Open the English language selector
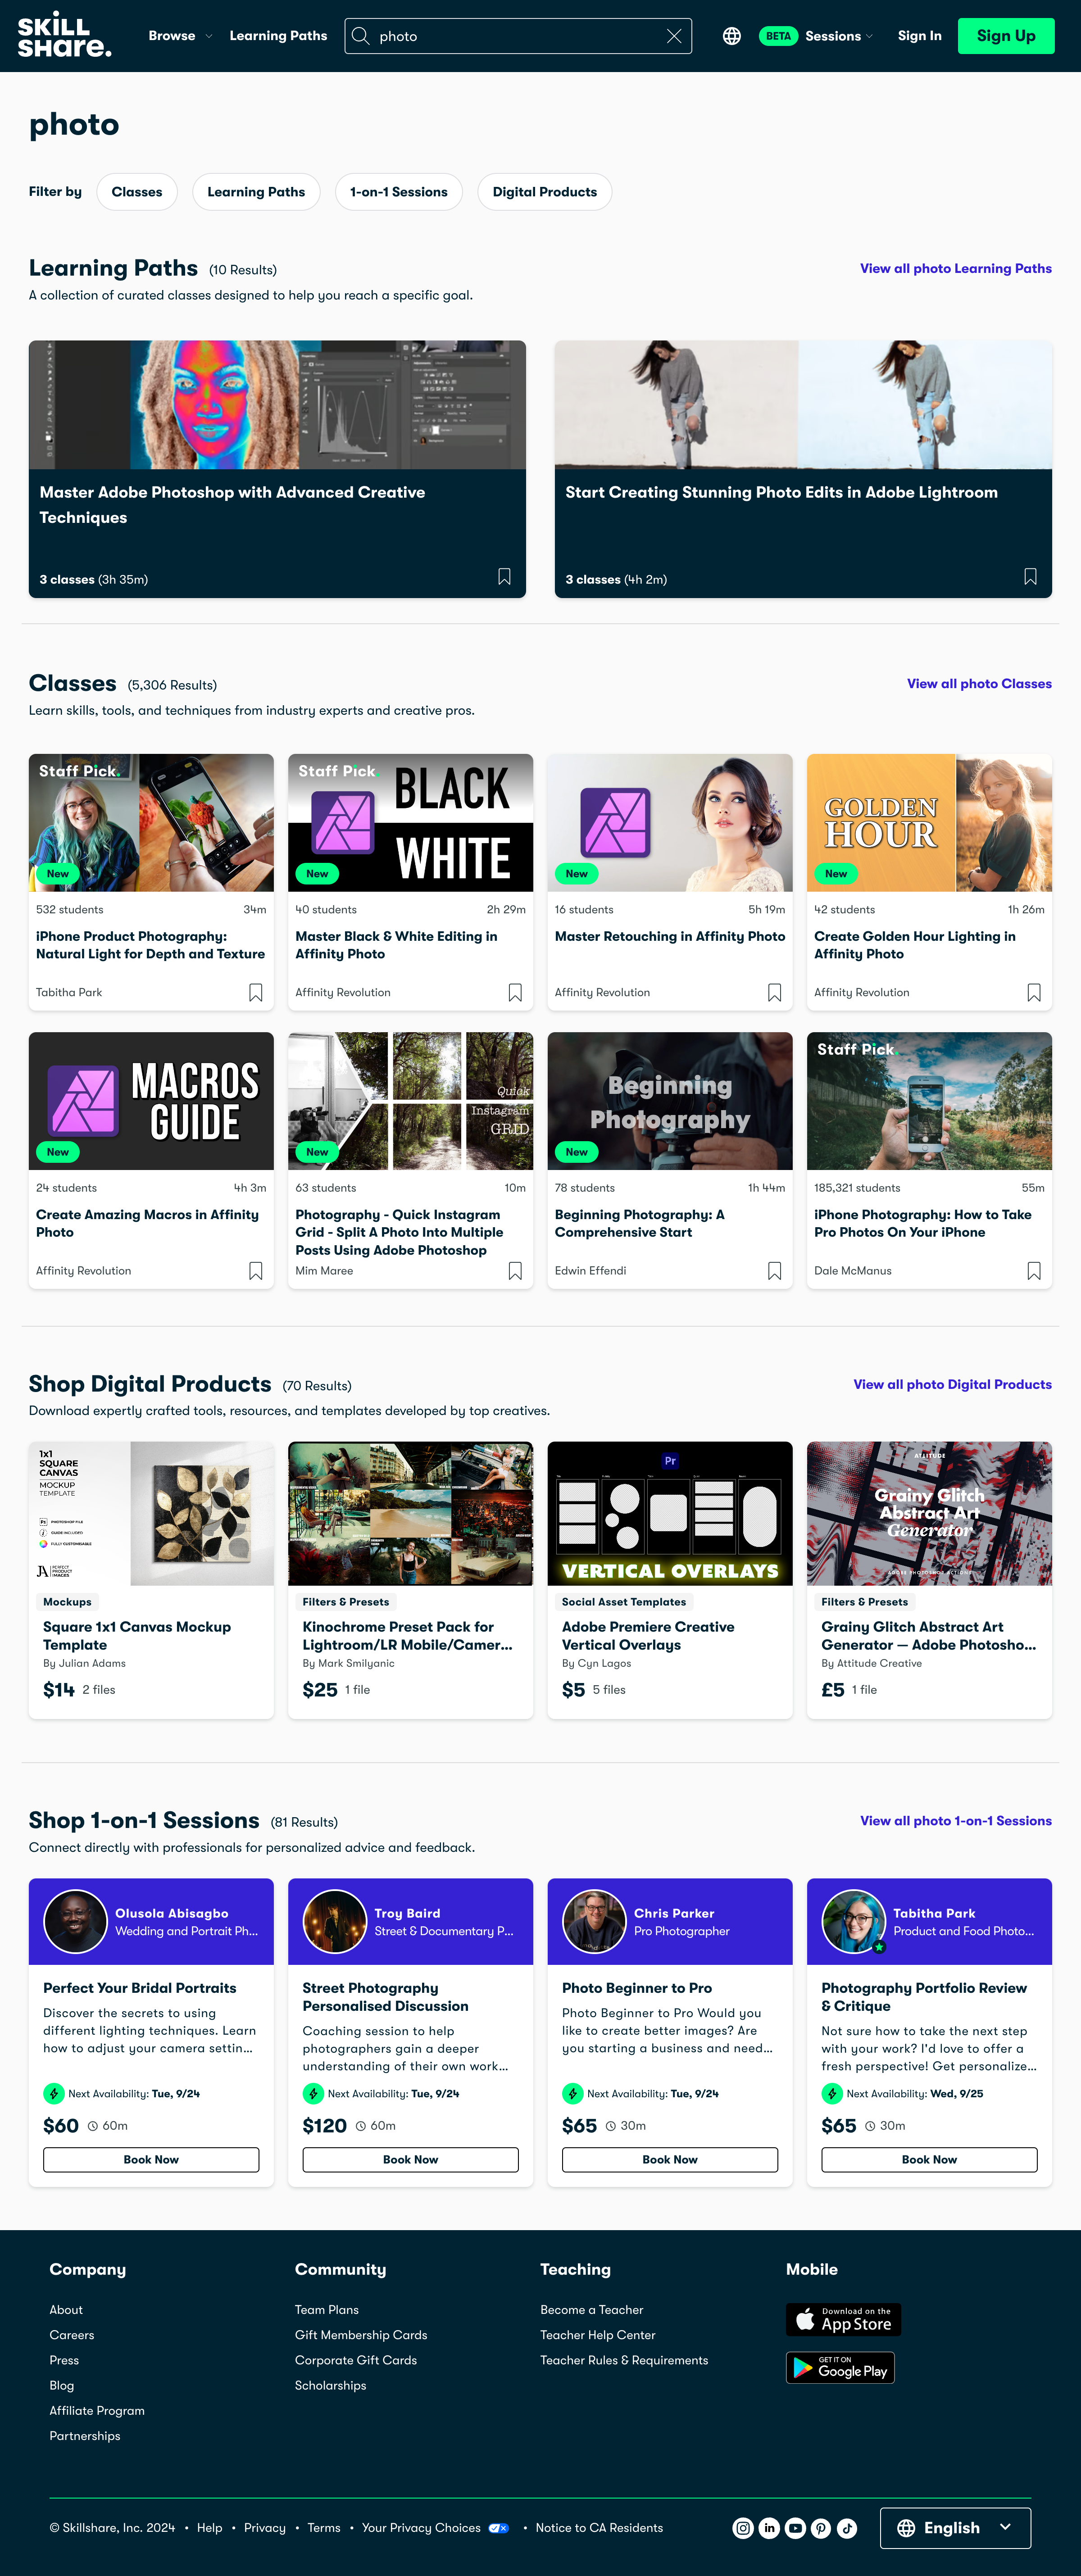 [x=955, y=2528]
